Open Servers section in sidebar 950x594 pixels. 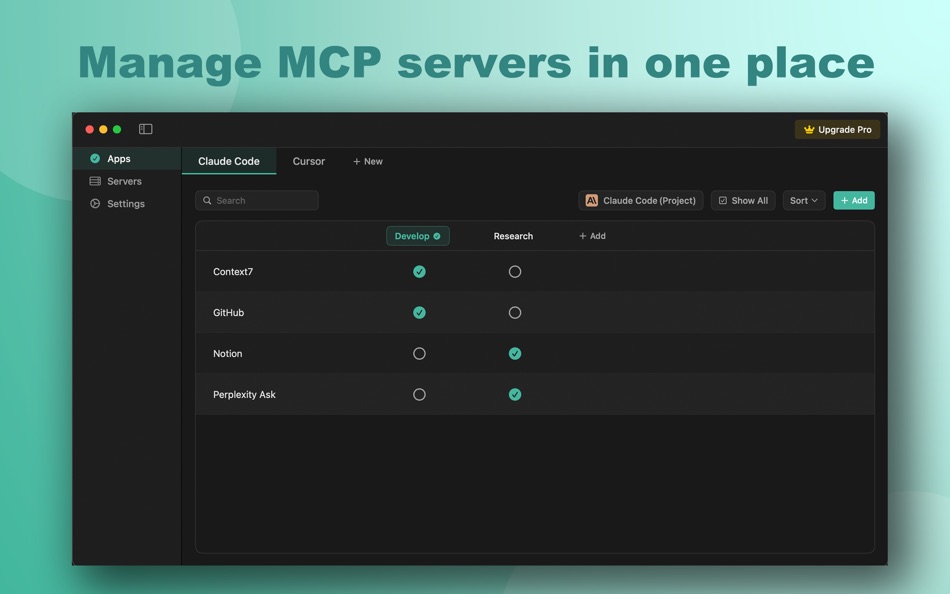(127, 181)
